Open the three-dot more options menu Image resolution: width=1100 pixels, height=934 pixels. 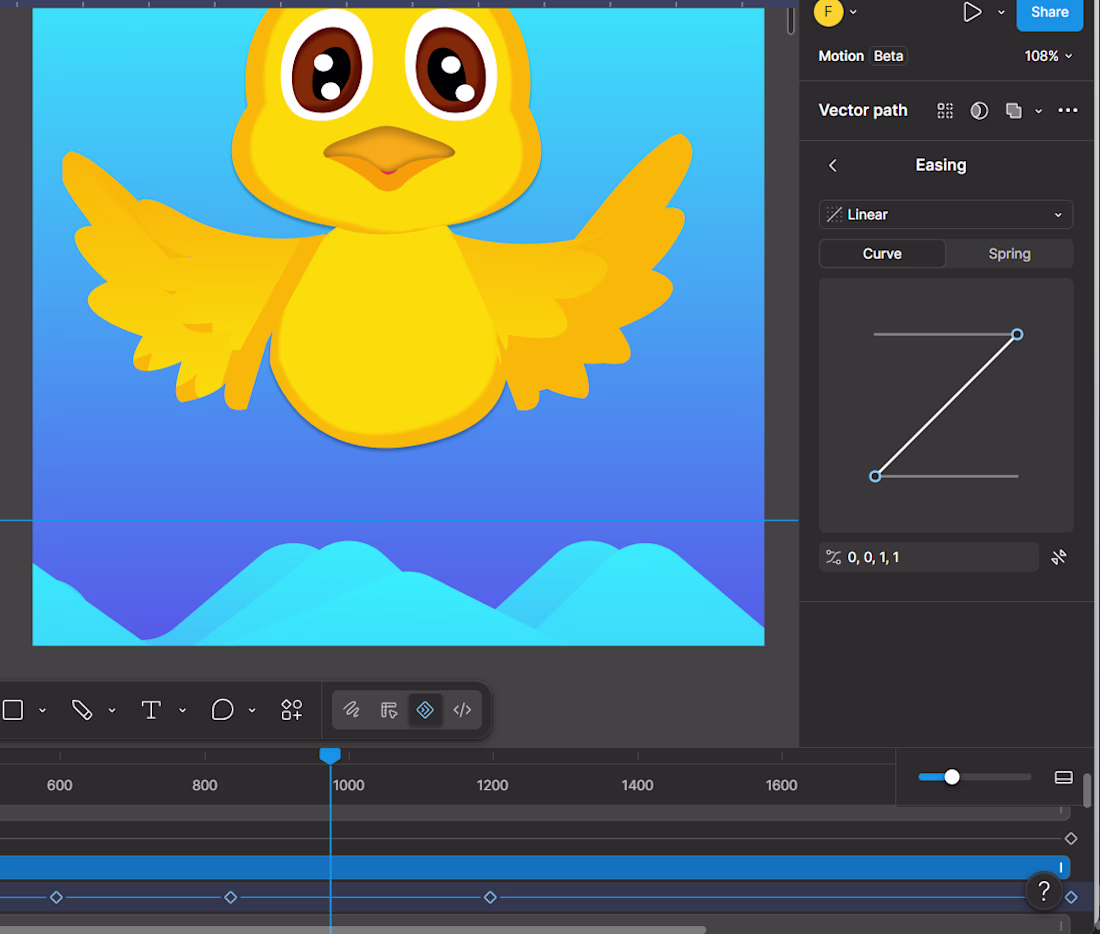(x=1068, y=110)
